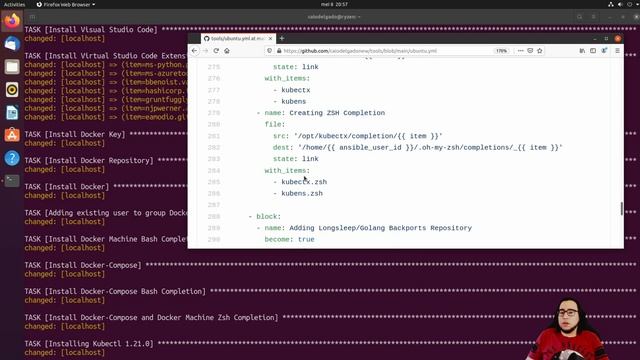Select the tools/ubuntu.yml GitHub tab

coord(238,38)
